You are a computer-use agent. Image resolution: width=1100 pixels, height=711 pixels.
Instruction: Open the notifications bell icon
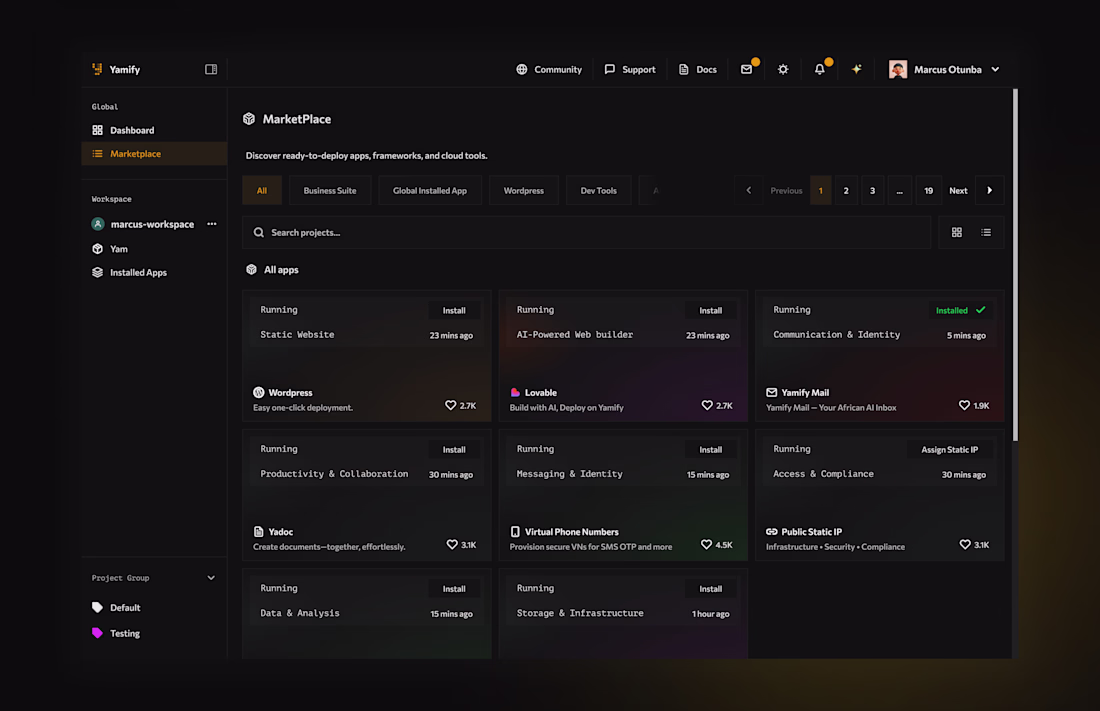(819, 69)
